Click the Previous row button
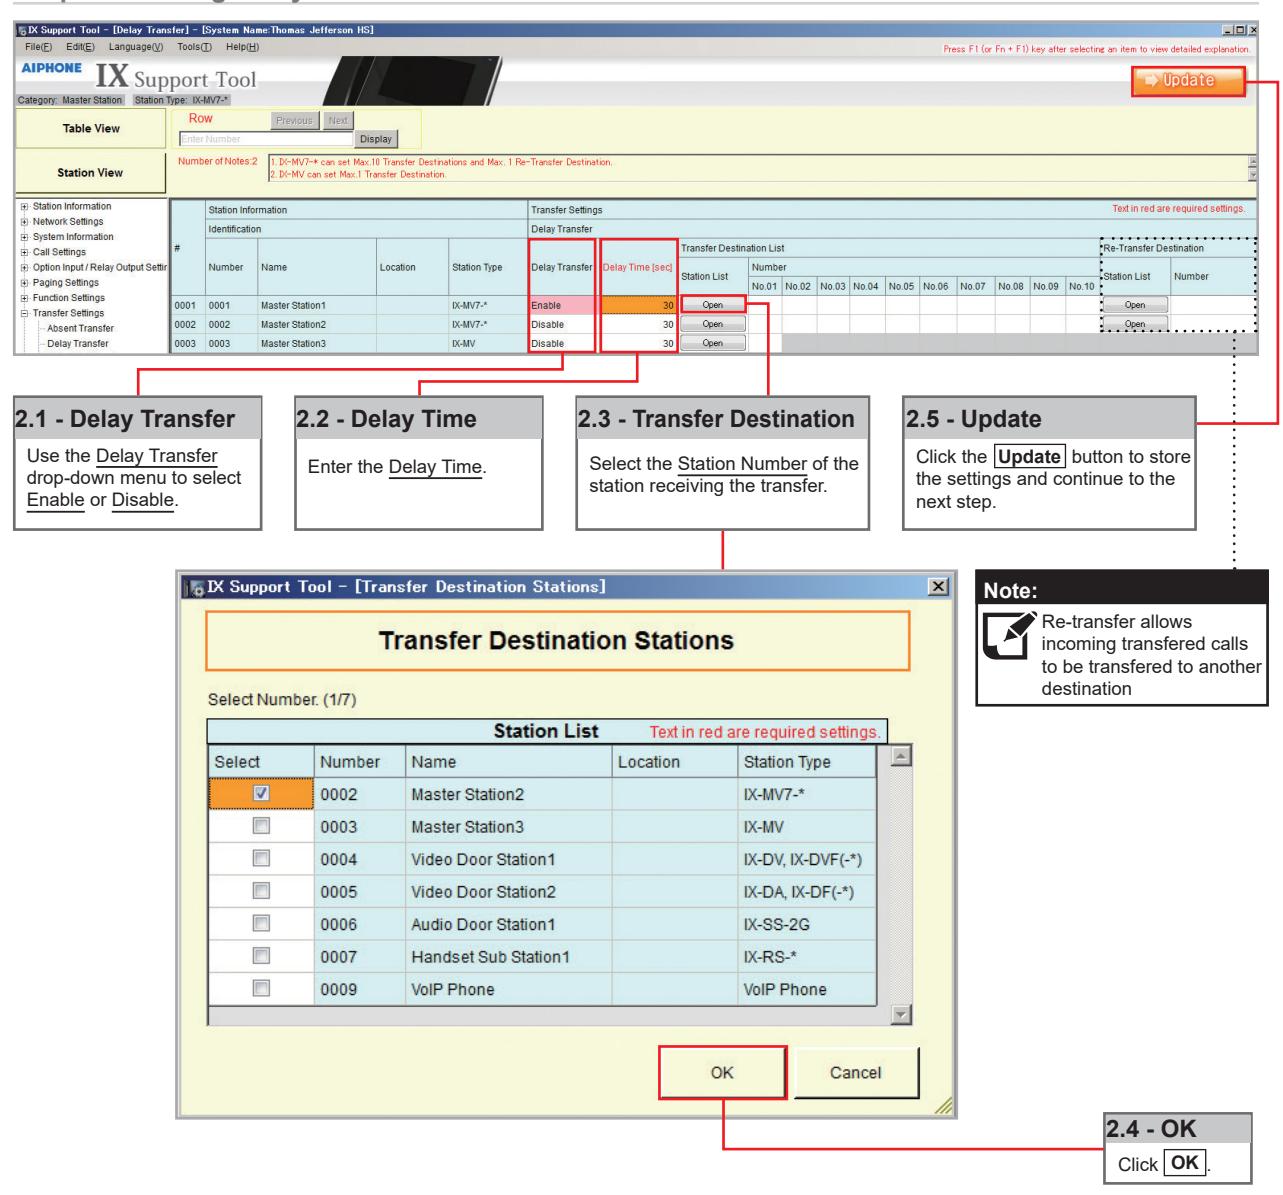 click(293, 120)
